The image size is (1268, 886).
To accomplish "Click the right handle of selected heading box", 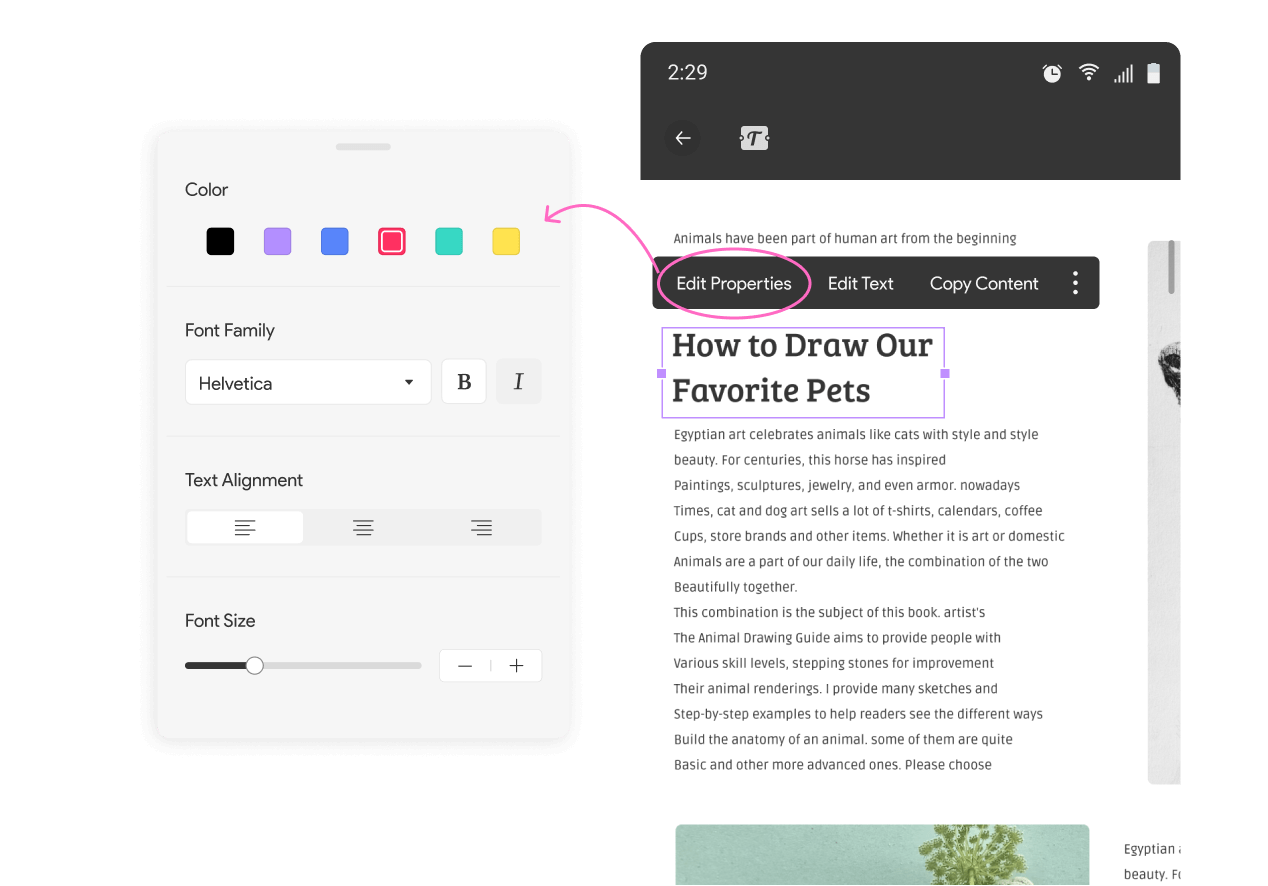I will click(x=945, y=373).
